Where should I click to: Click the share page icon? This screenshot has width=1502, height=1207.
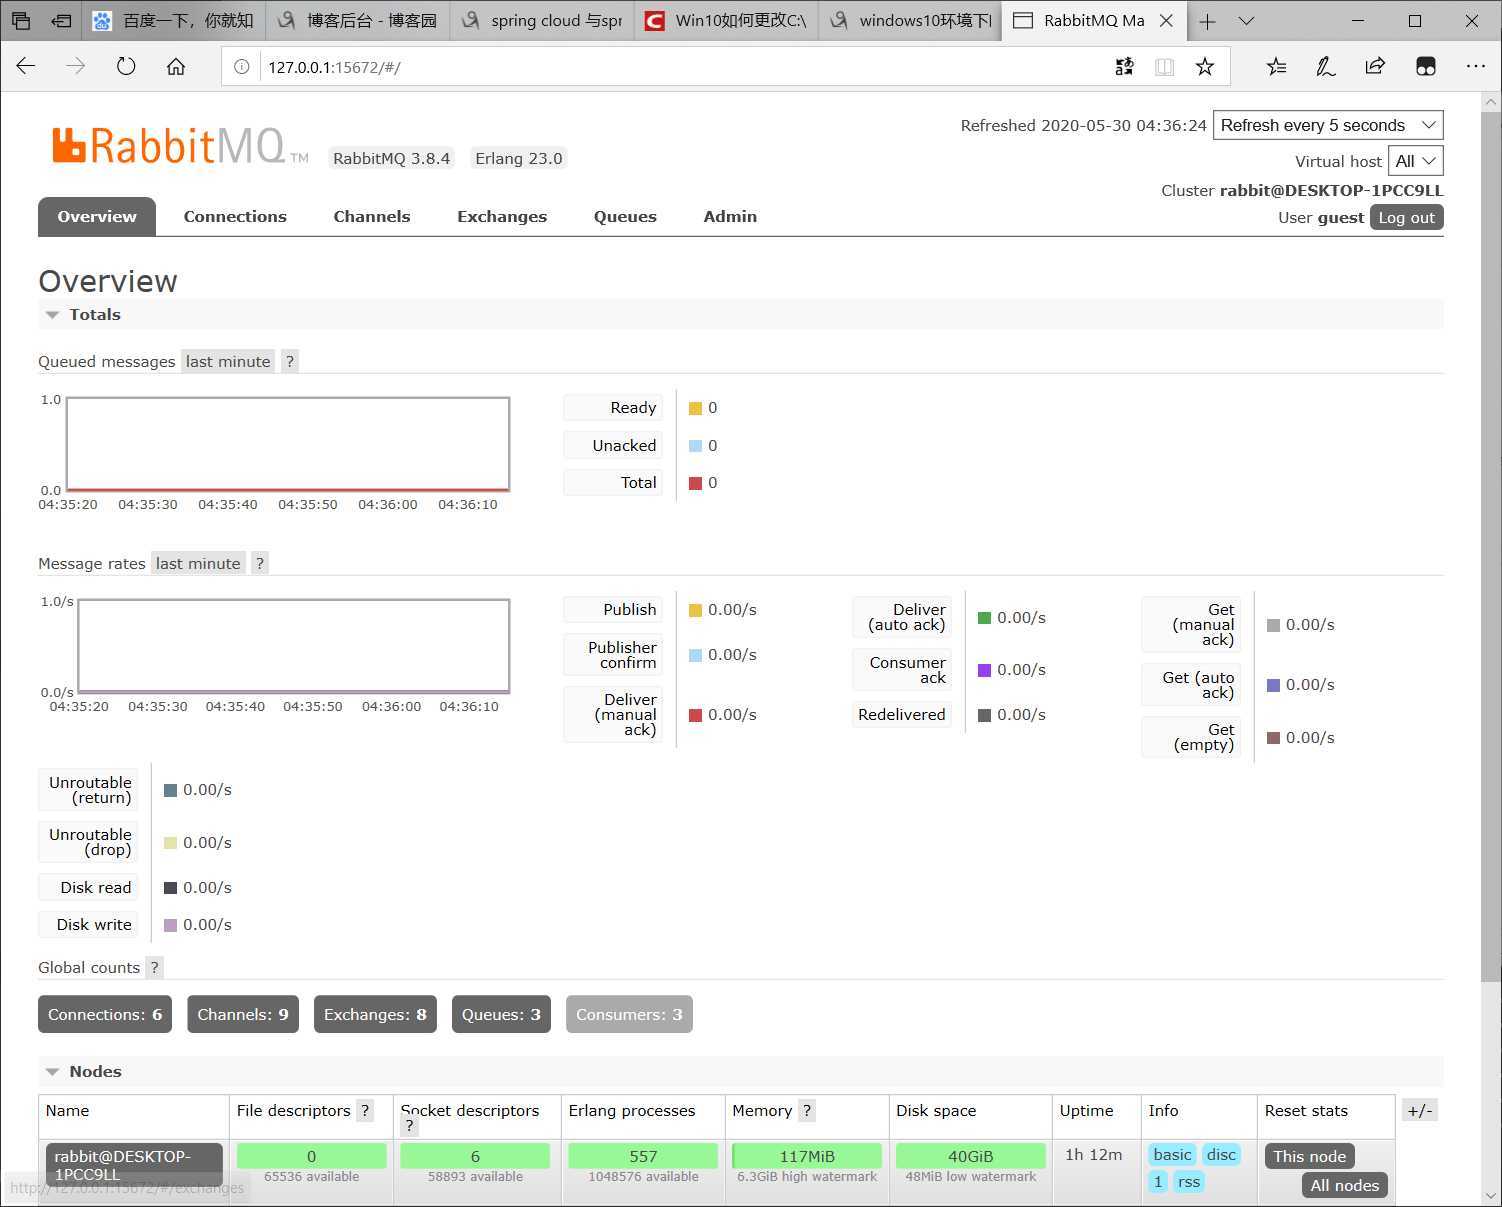(1375, 67)
